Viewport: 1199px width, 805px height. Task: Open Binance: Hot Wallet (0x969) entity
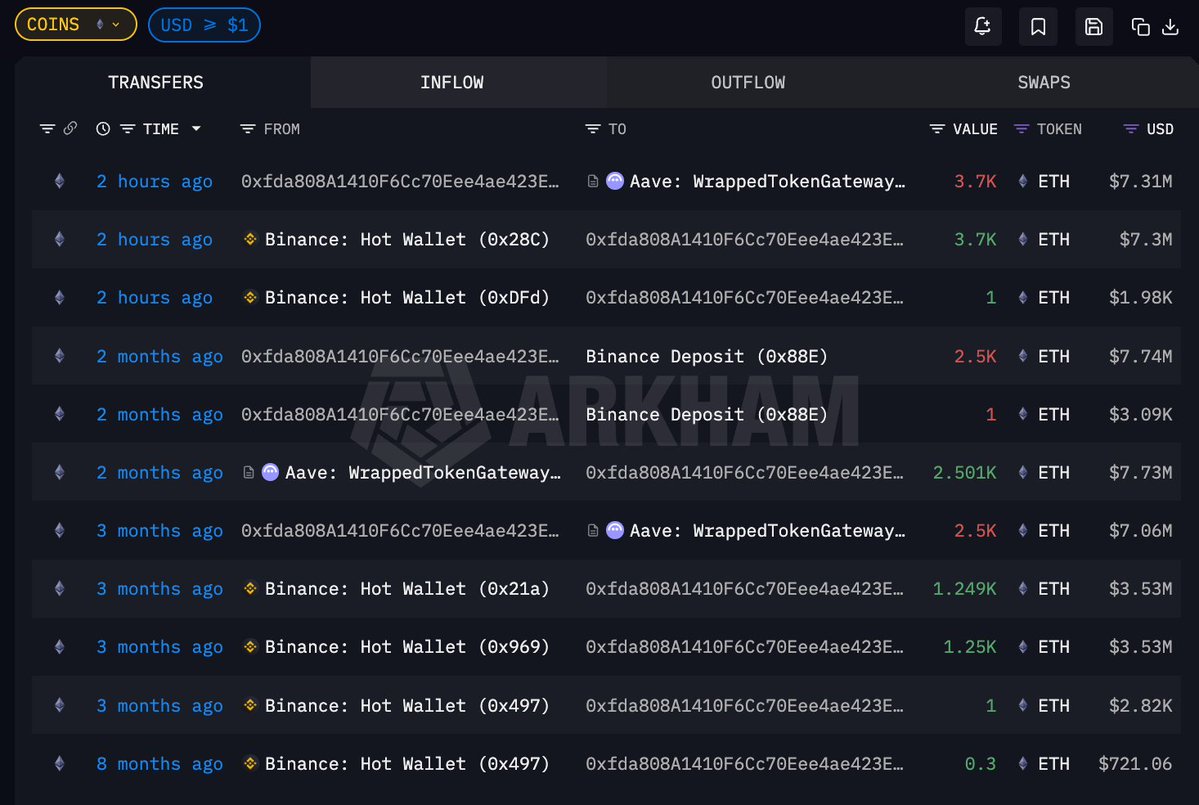point(407,647)
